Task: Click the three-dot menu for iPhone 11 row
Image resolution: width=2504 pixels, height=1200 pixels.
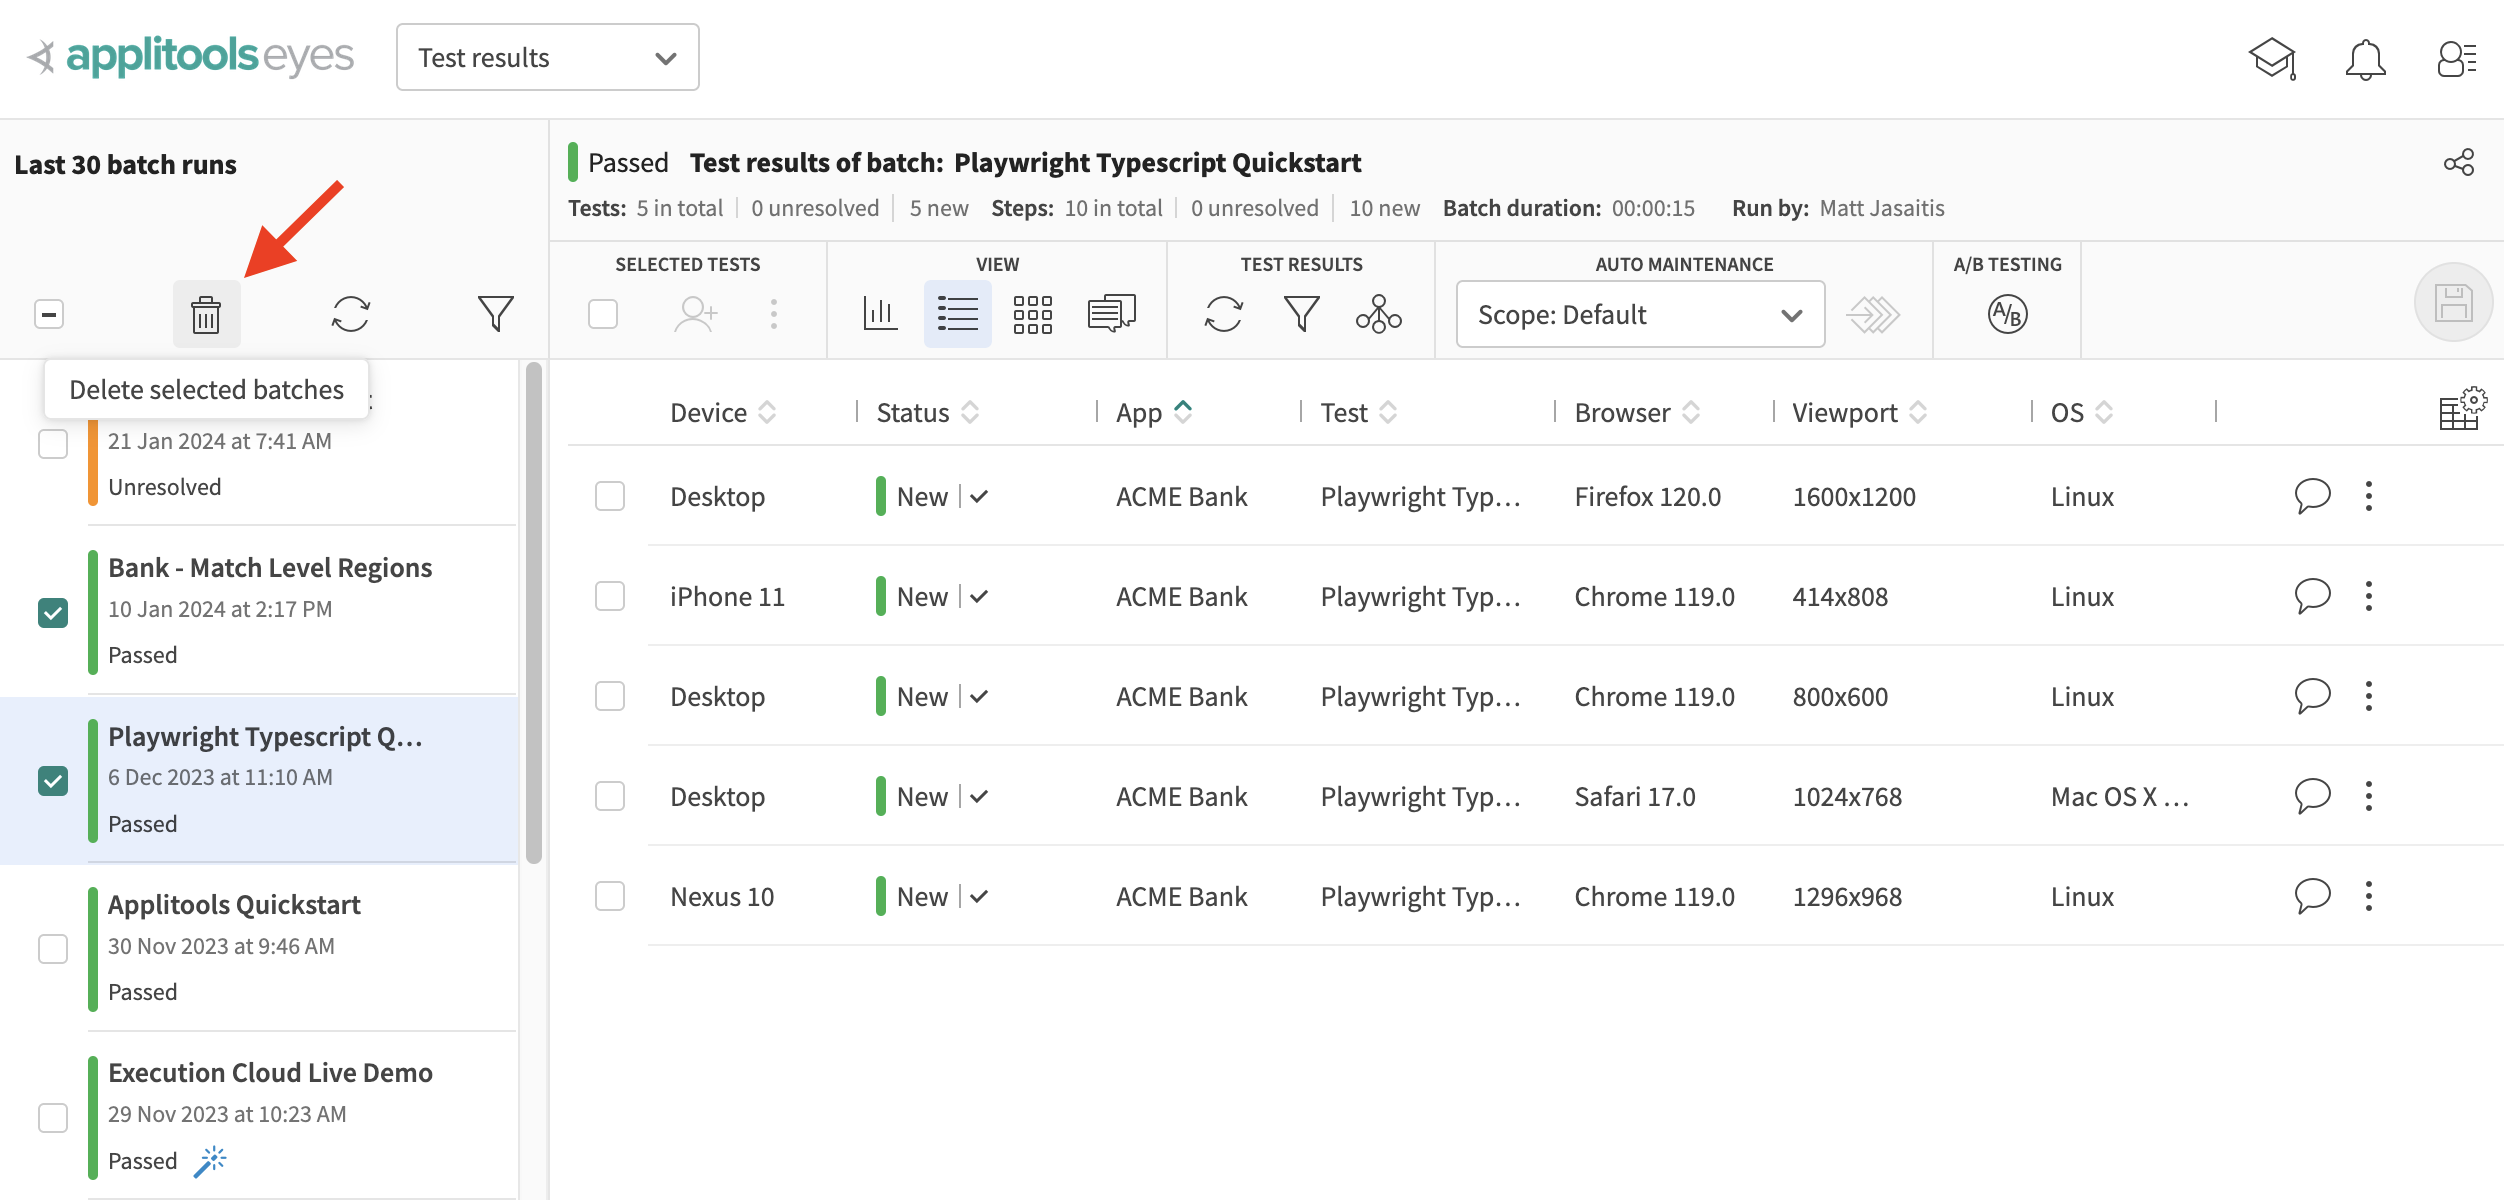Action: pos(2370,596)
